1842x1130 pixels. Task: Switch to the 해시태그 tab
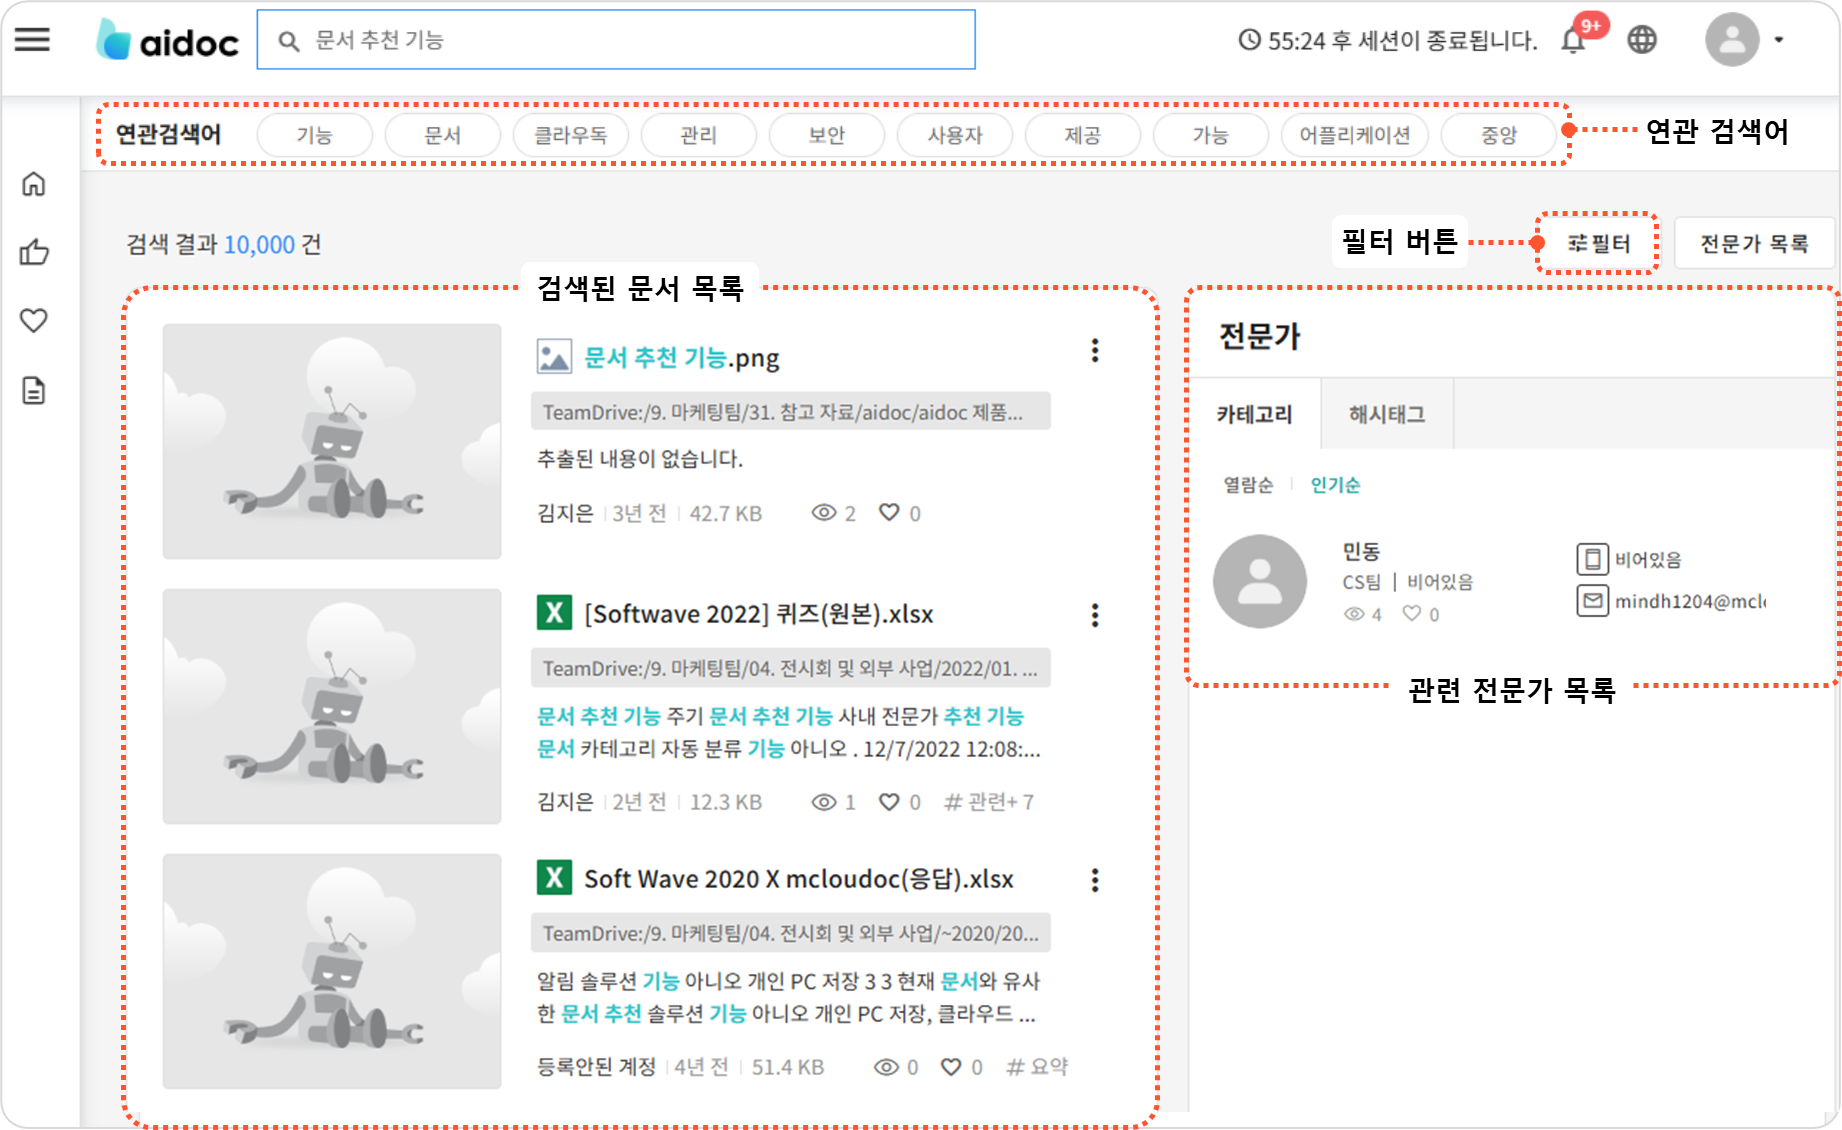coord(1386,414)
